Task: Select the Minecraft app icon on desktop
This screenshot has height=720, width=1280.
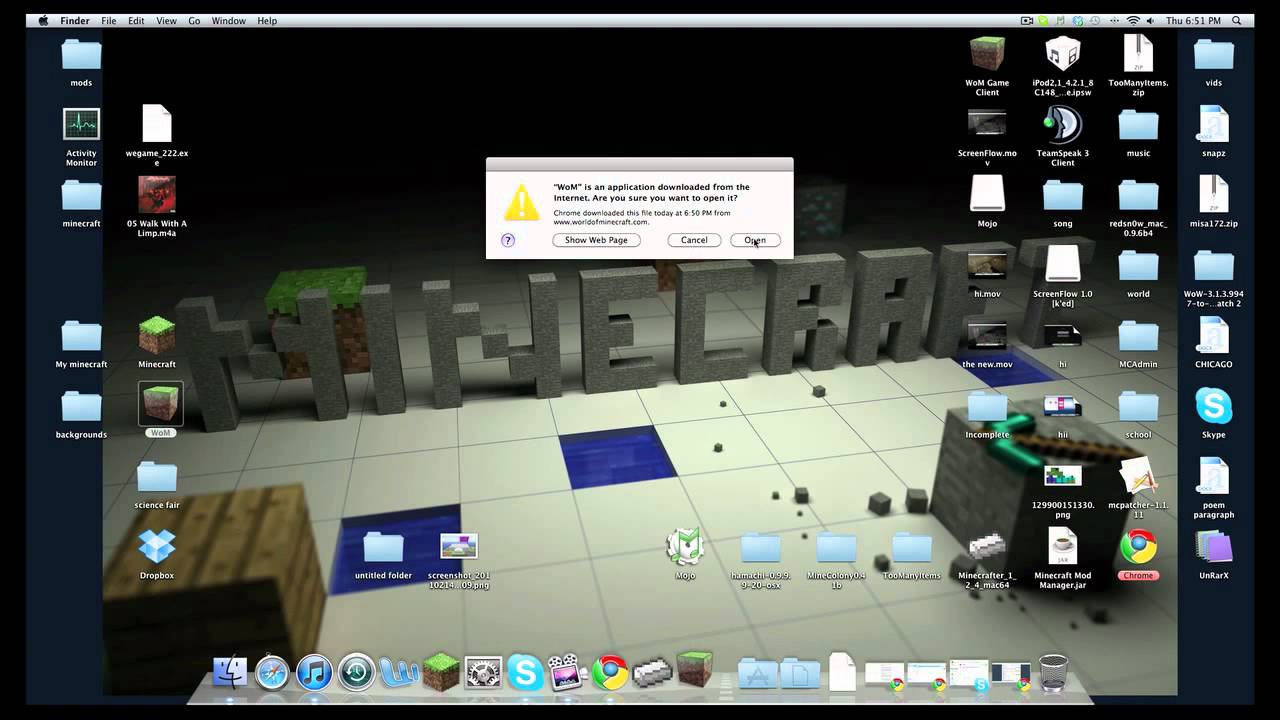Action: (157, 337)
